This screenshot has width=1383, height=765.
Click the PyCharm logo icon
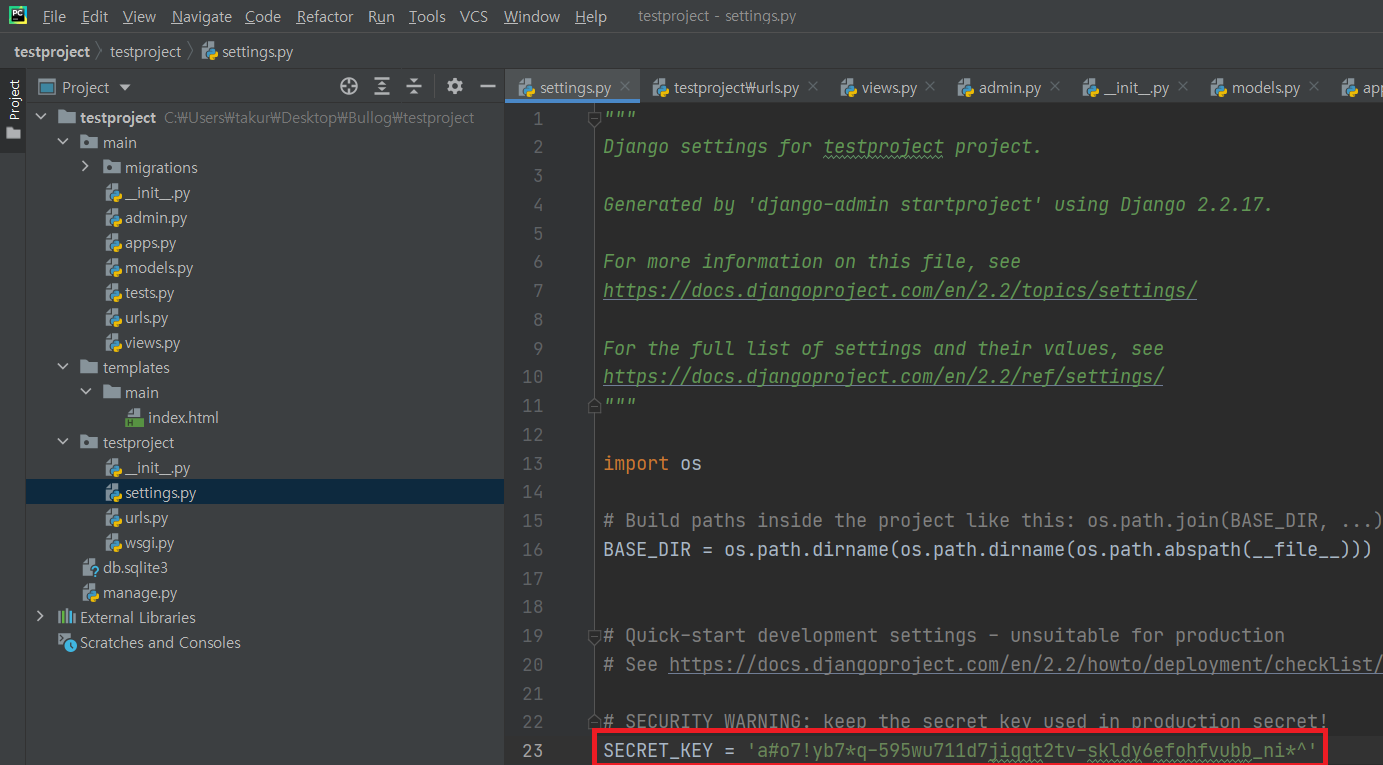pyautogui.click(x=18, y=16)
